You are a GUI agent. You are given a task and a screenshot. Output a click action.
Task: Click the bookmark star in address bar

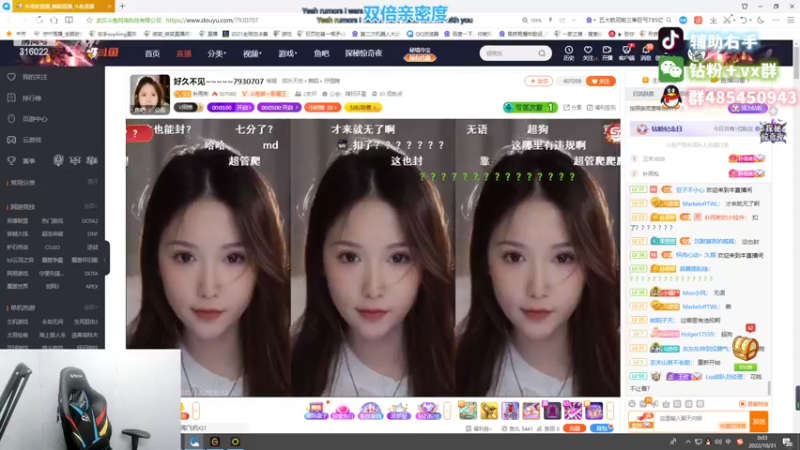(x=89, y=20)
